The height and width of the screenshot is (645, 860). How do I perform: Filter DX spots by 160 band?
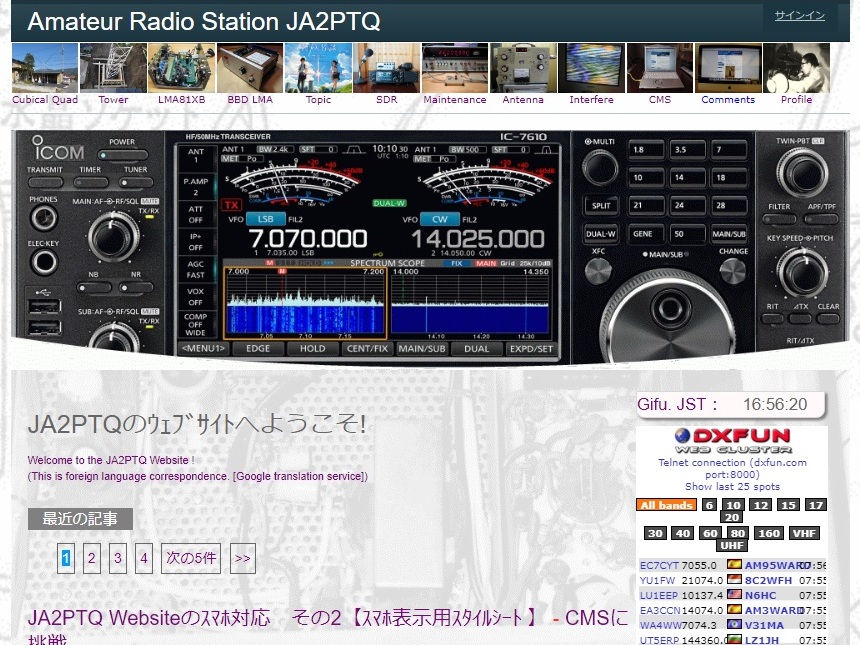[x=768, y=533]
